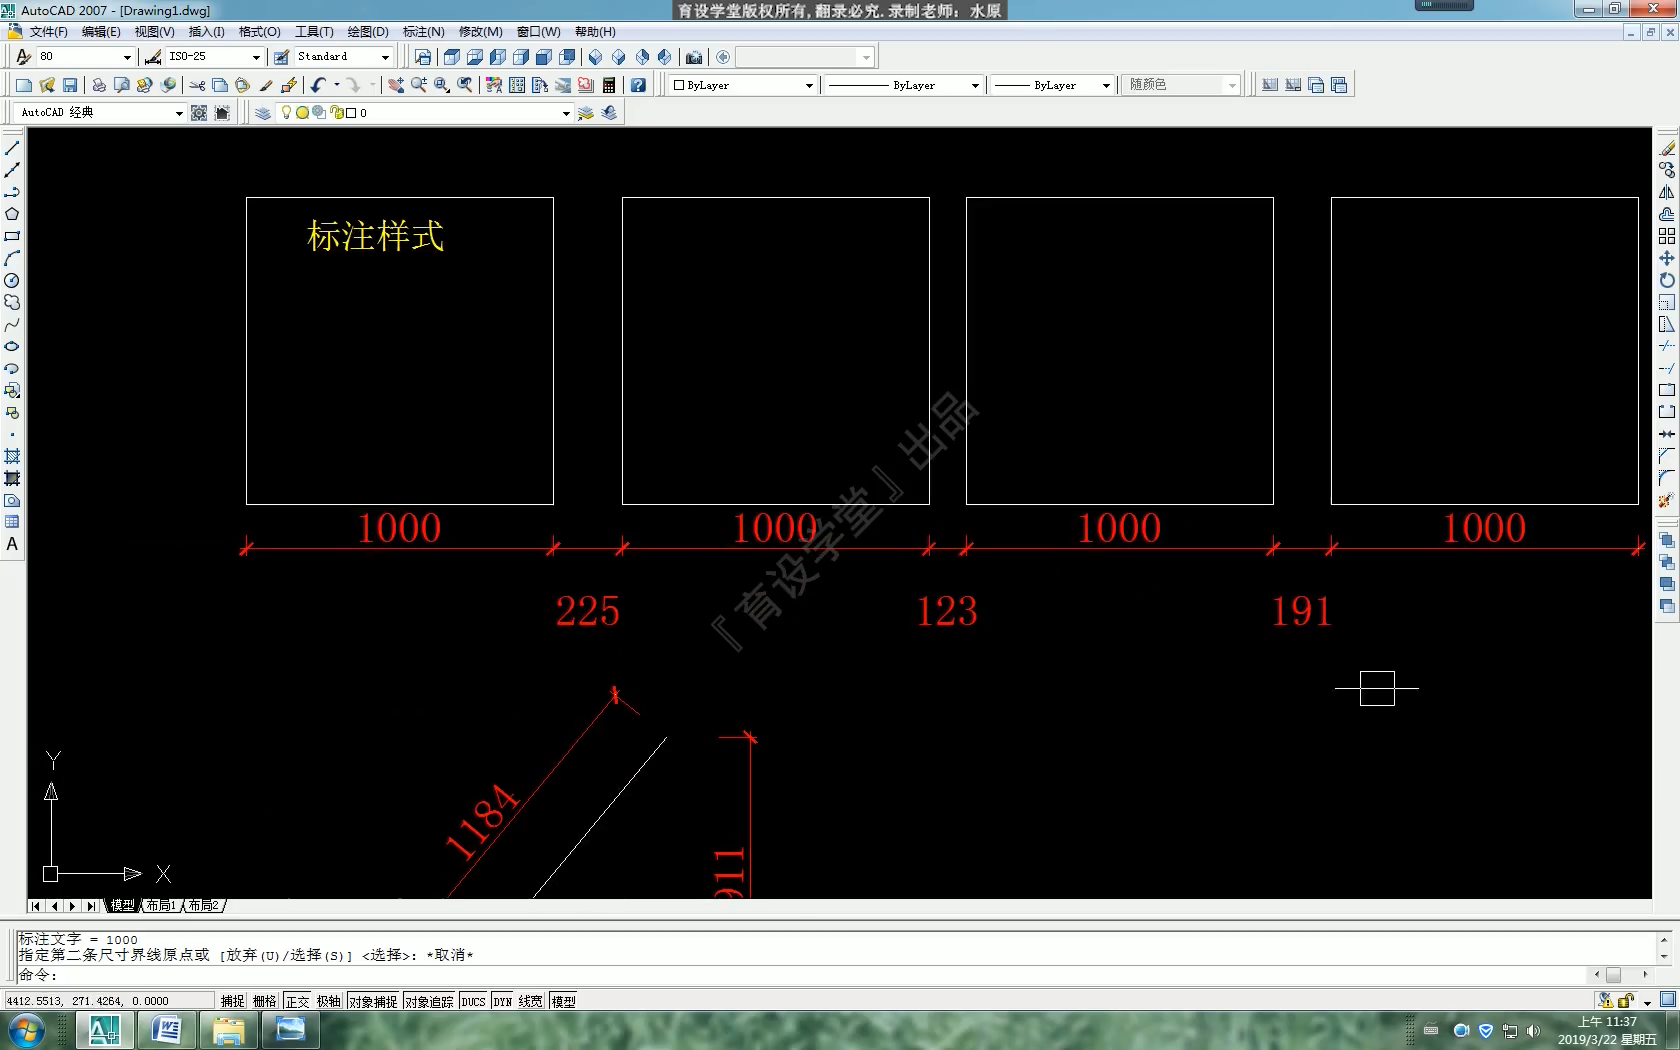Expand the ByLayer linetype dropdown
This screenshot has height=1050, width=1680.
point(975,85)
